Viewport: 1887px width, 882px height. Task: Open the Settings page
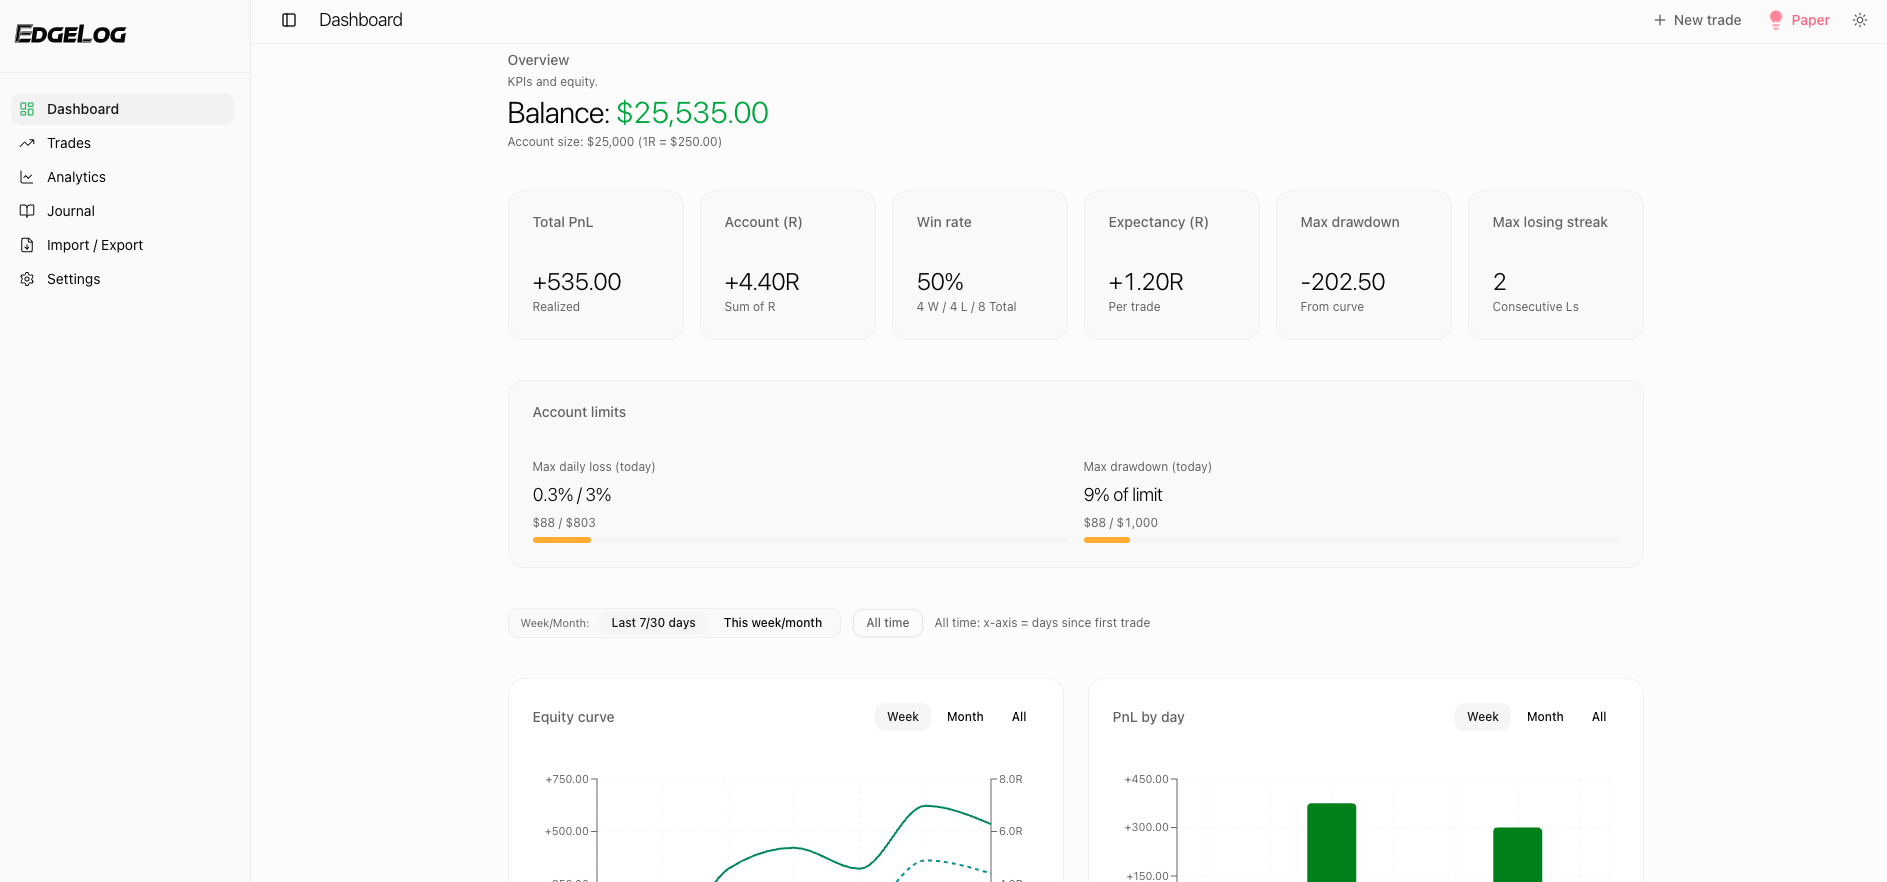pyautogui.click(x=122, y=279)
